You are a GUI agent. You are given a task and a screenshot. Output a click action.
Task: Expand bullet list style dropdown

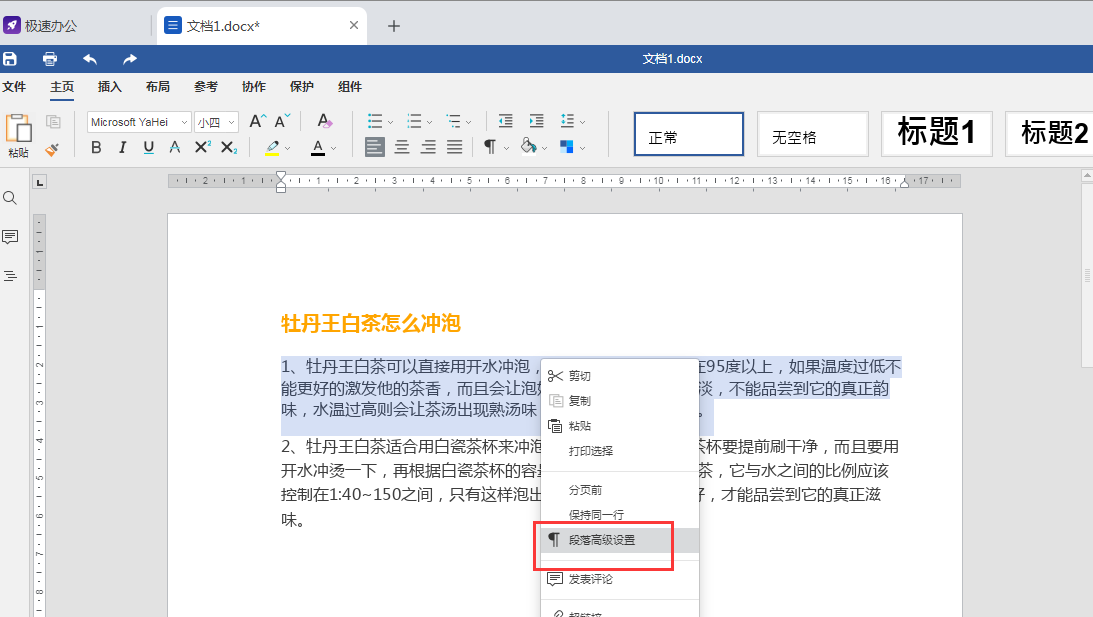(x=390, y=122)
